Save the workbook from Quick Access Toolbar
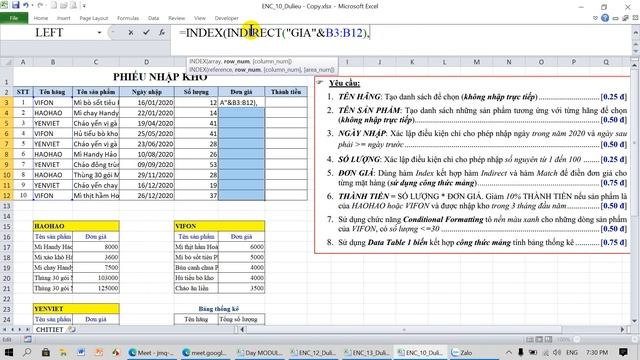This screenshot has width=640, height=360. tap(15, 5)
